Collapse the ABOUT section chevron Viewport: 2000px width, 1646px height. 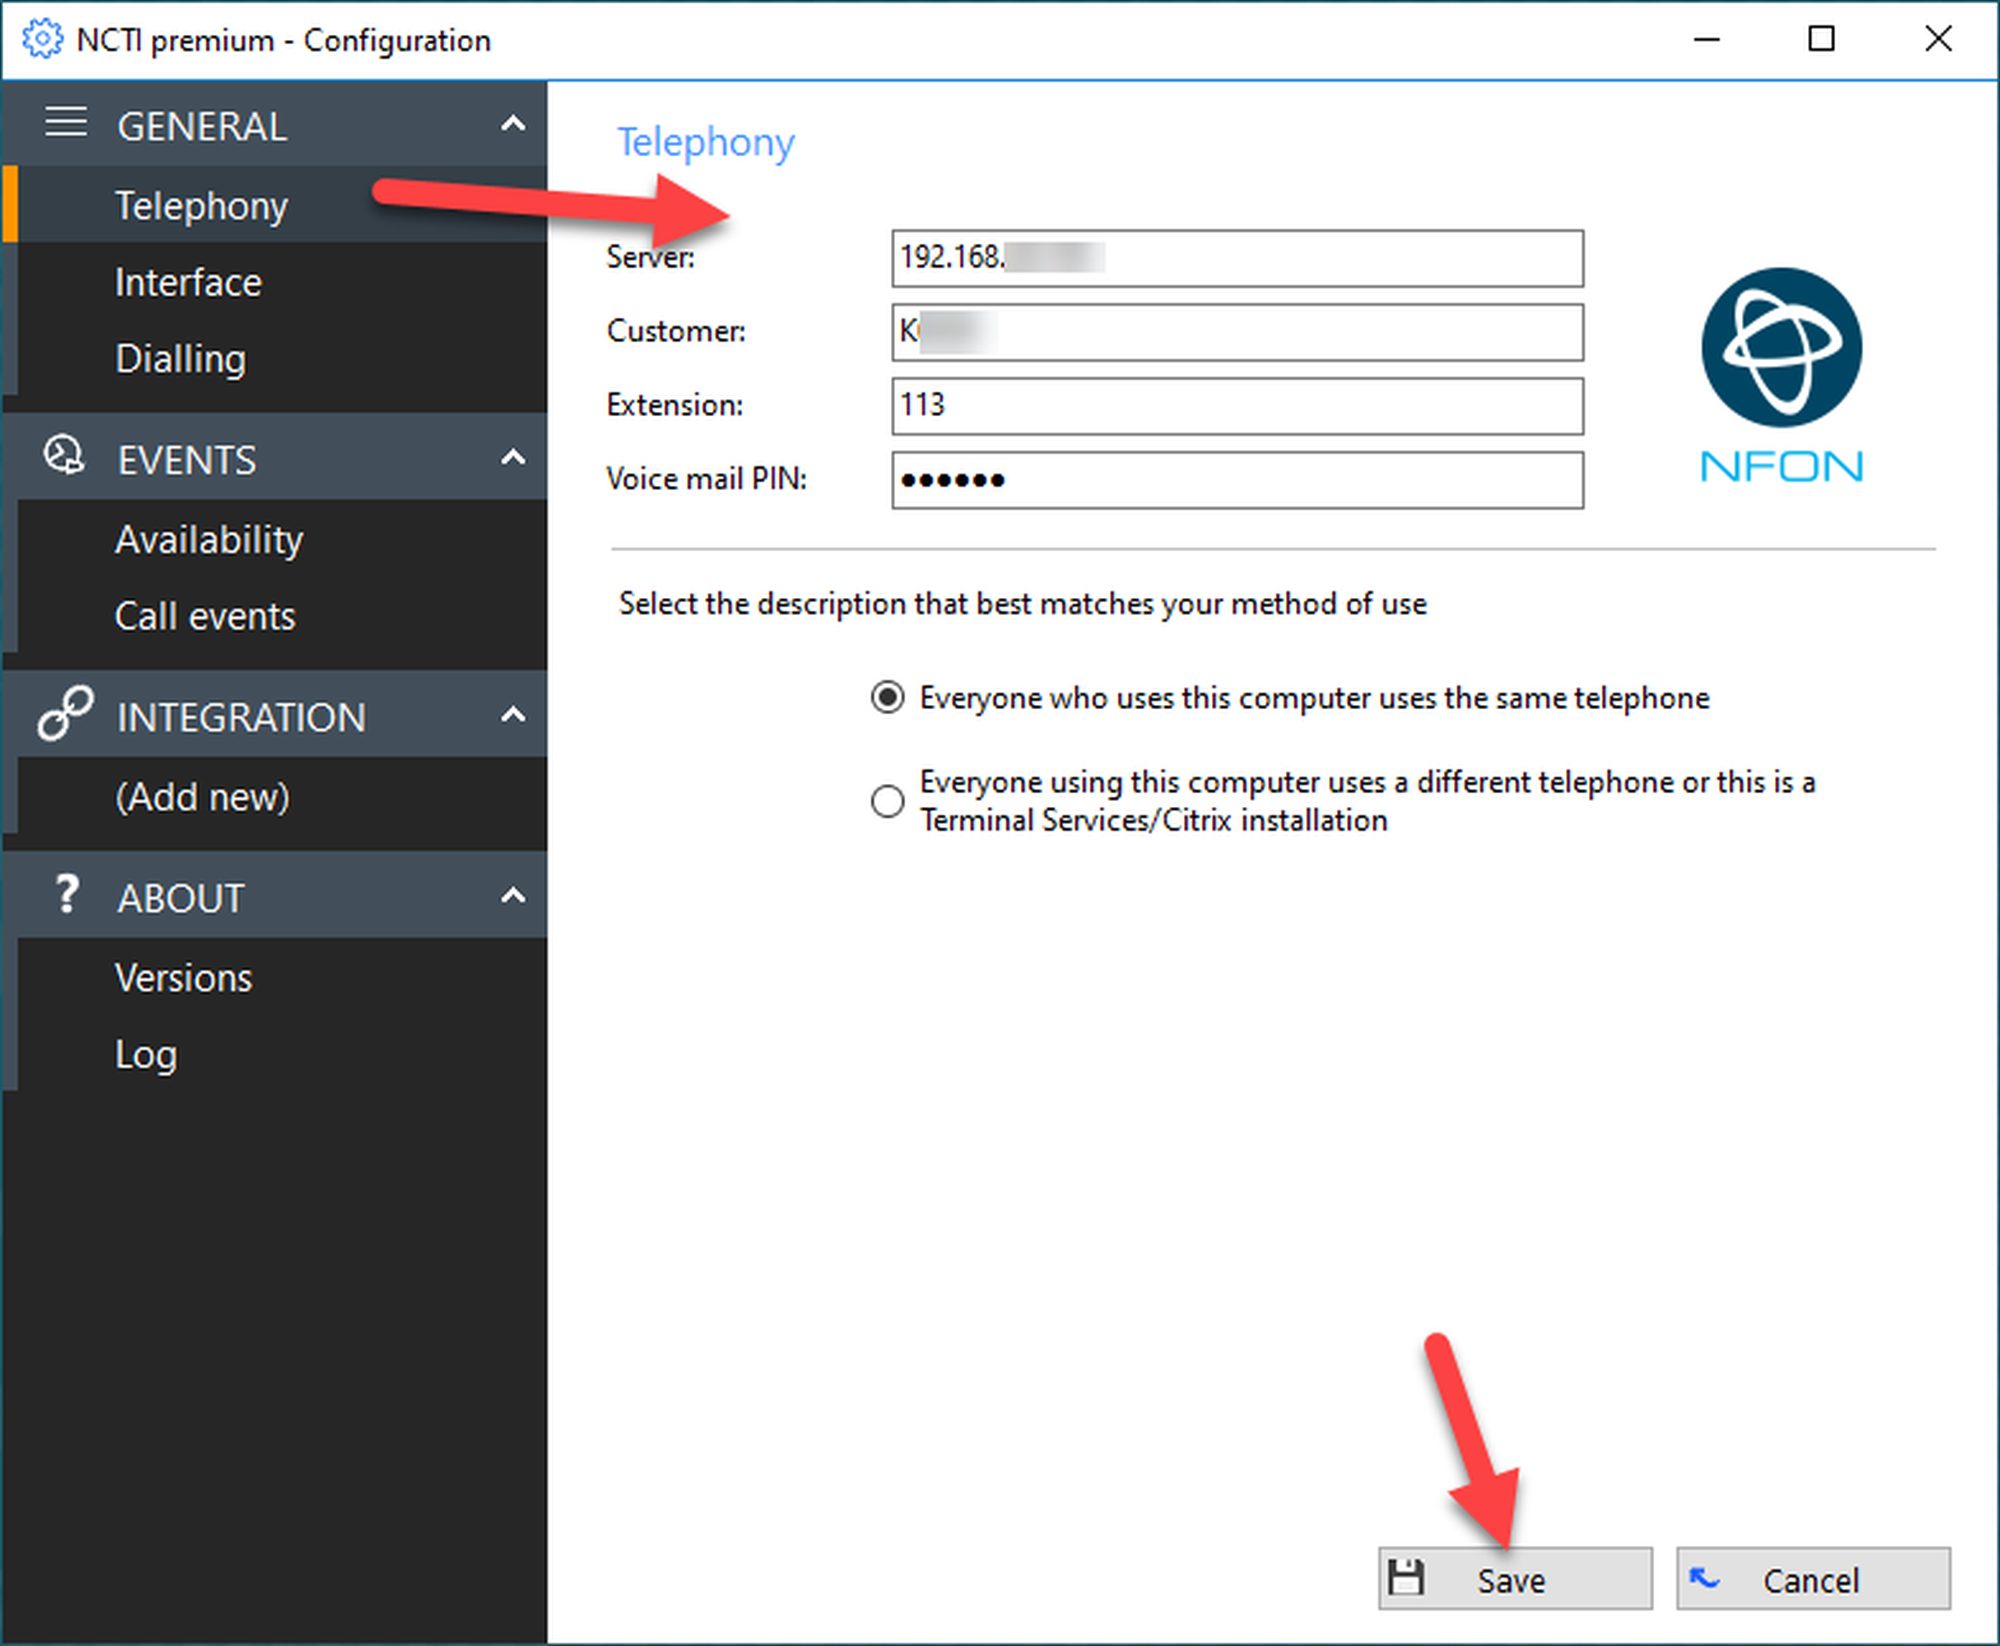point(513,895)
